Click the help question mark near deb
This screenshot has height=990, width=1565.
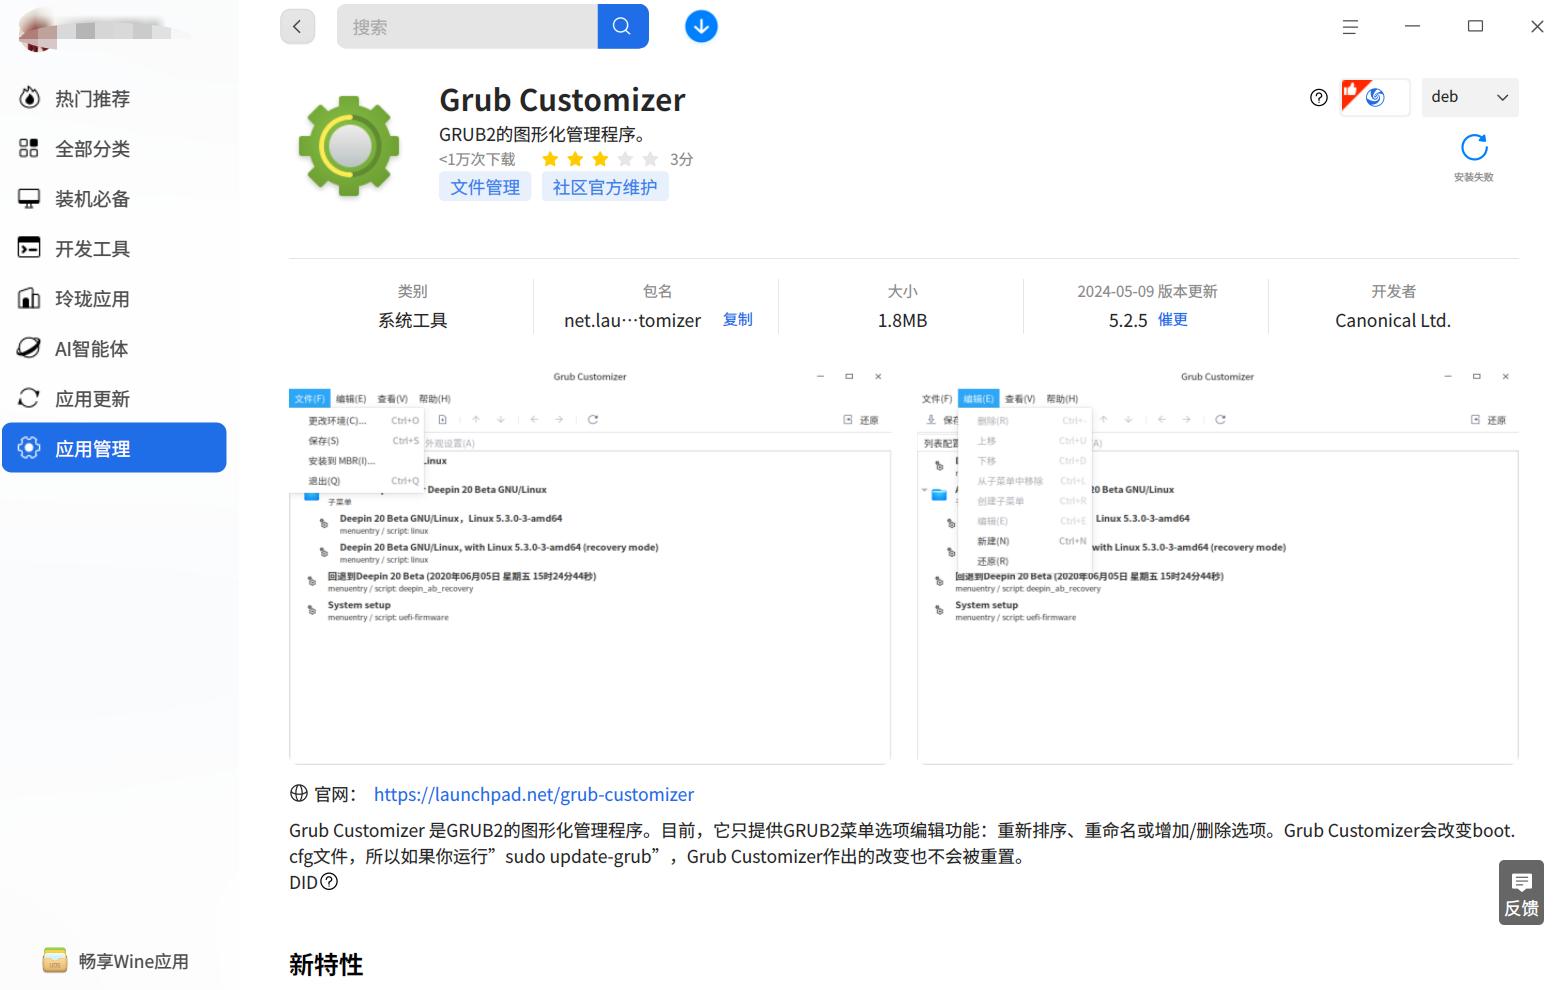point(1319,97)
